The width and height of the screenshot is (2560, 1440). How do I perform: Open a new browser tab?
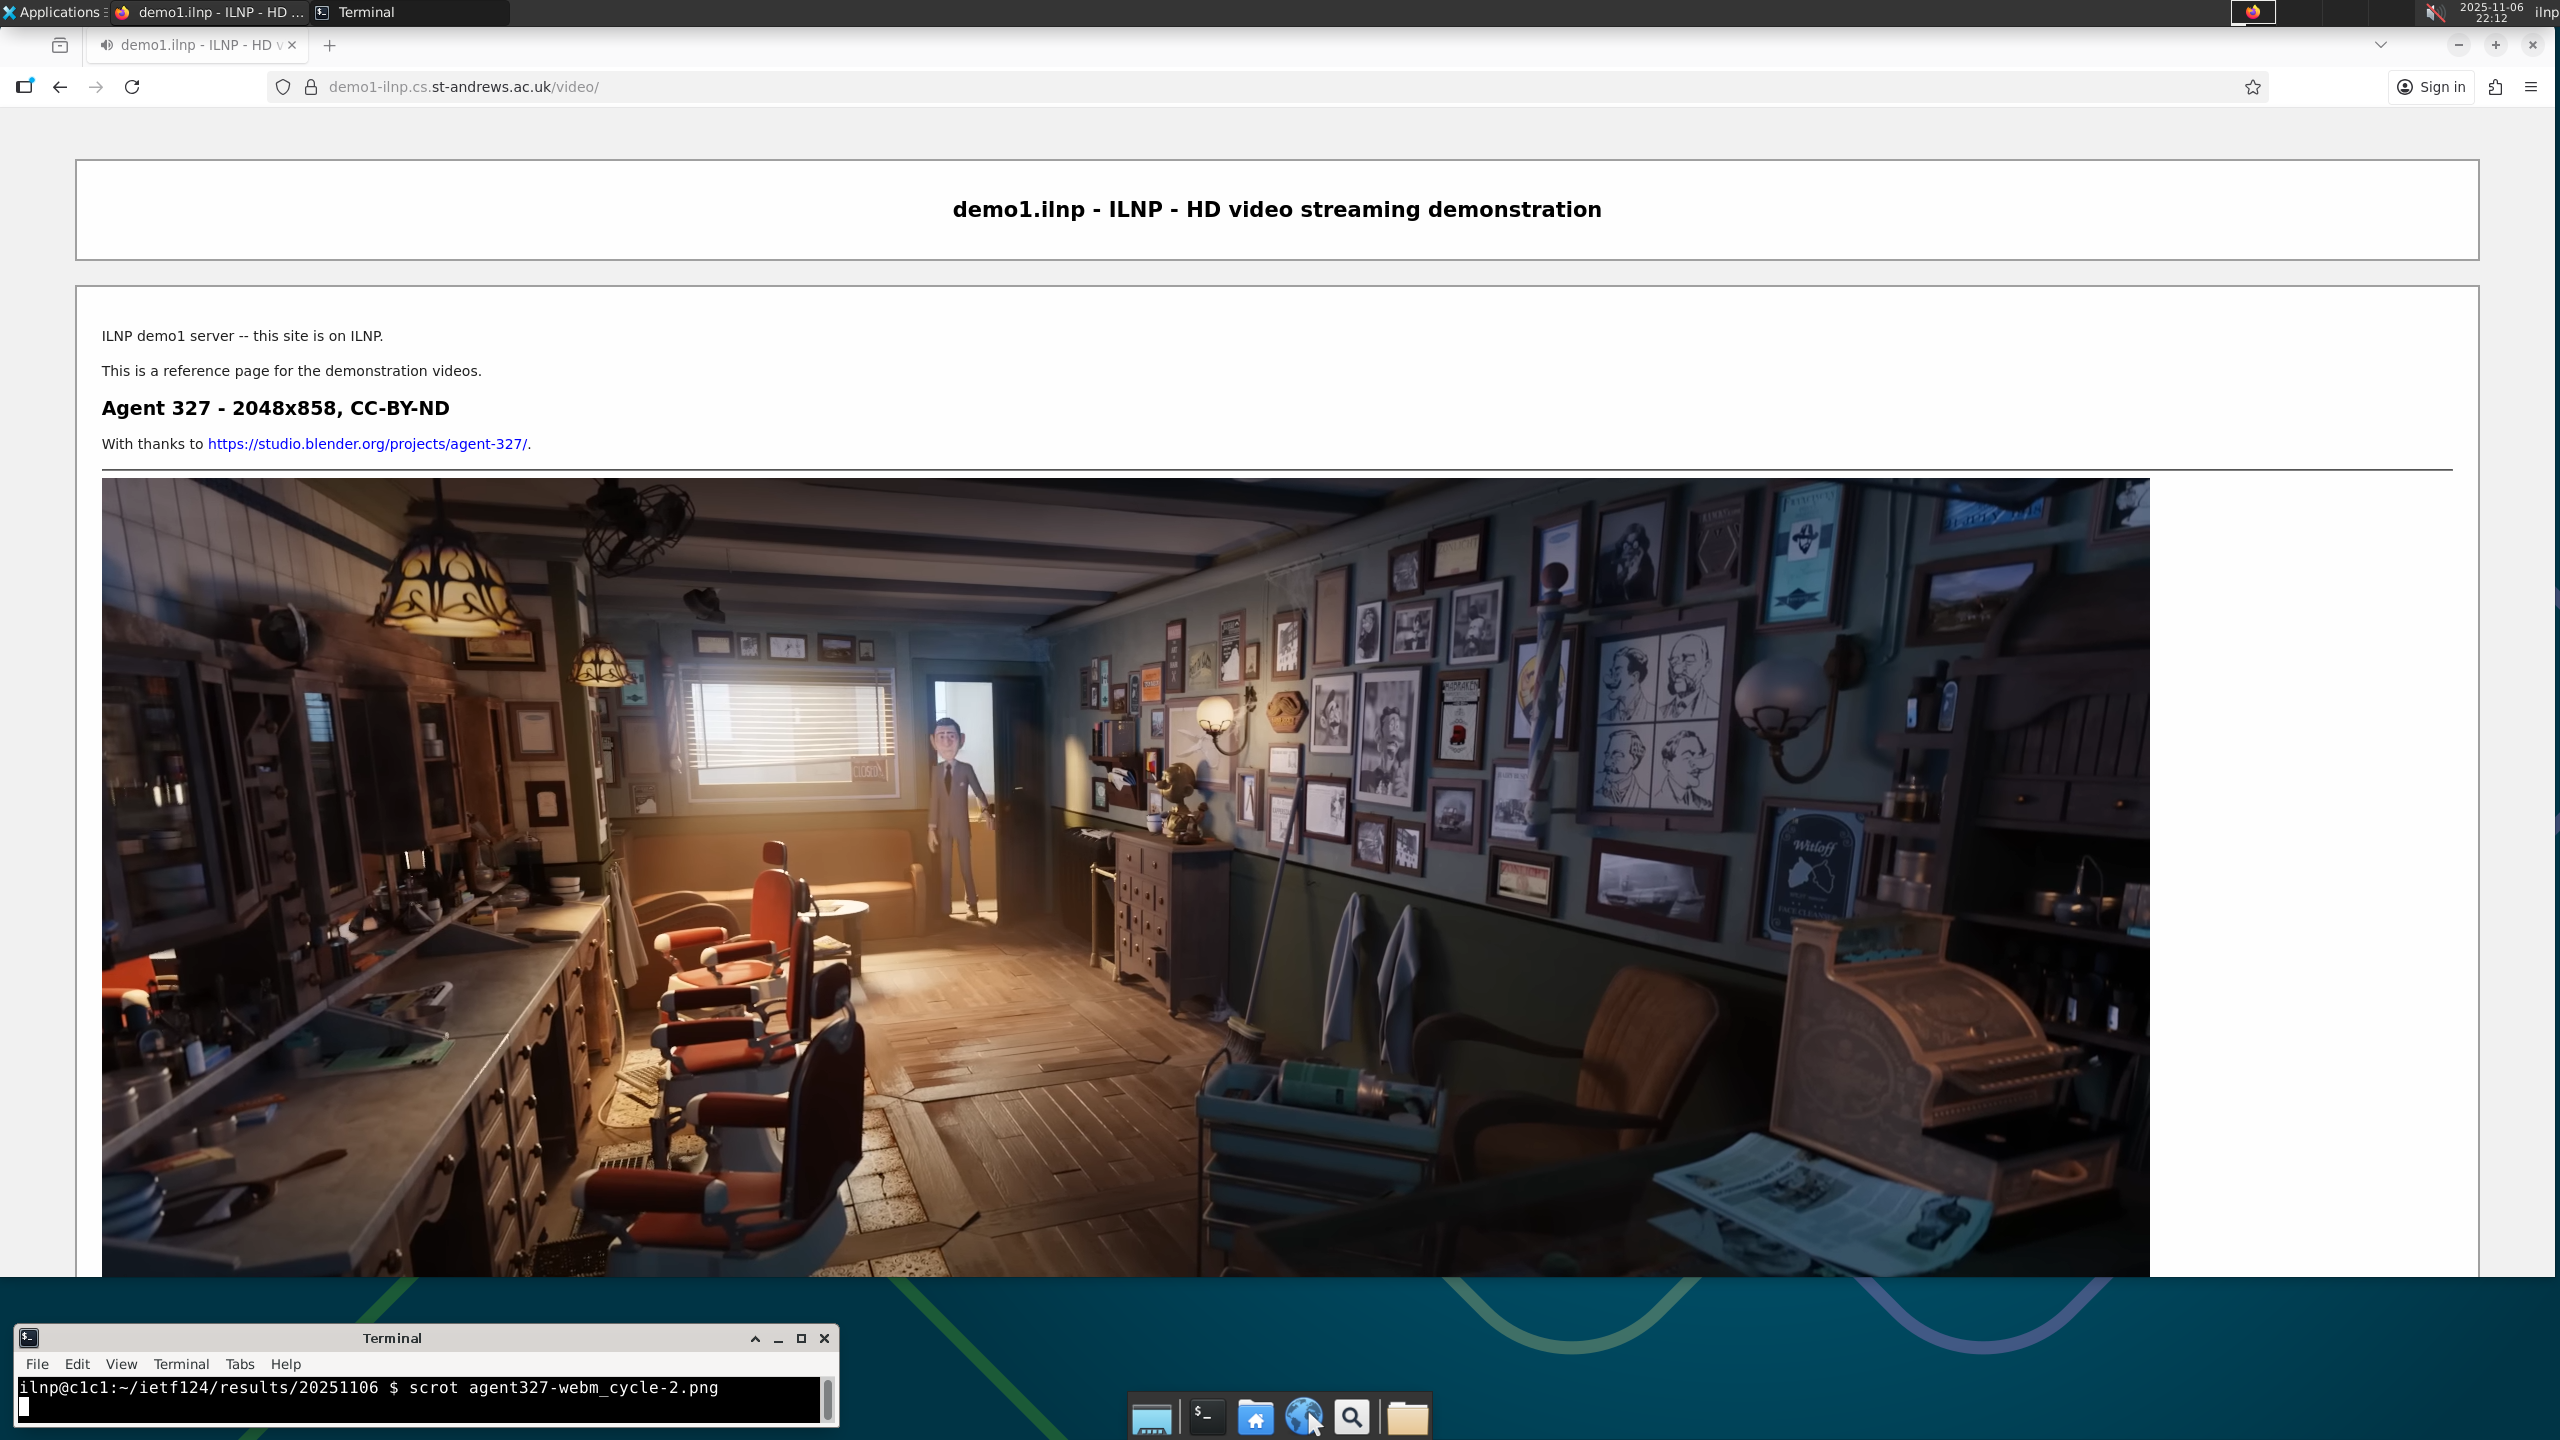(x=329, y=45)
